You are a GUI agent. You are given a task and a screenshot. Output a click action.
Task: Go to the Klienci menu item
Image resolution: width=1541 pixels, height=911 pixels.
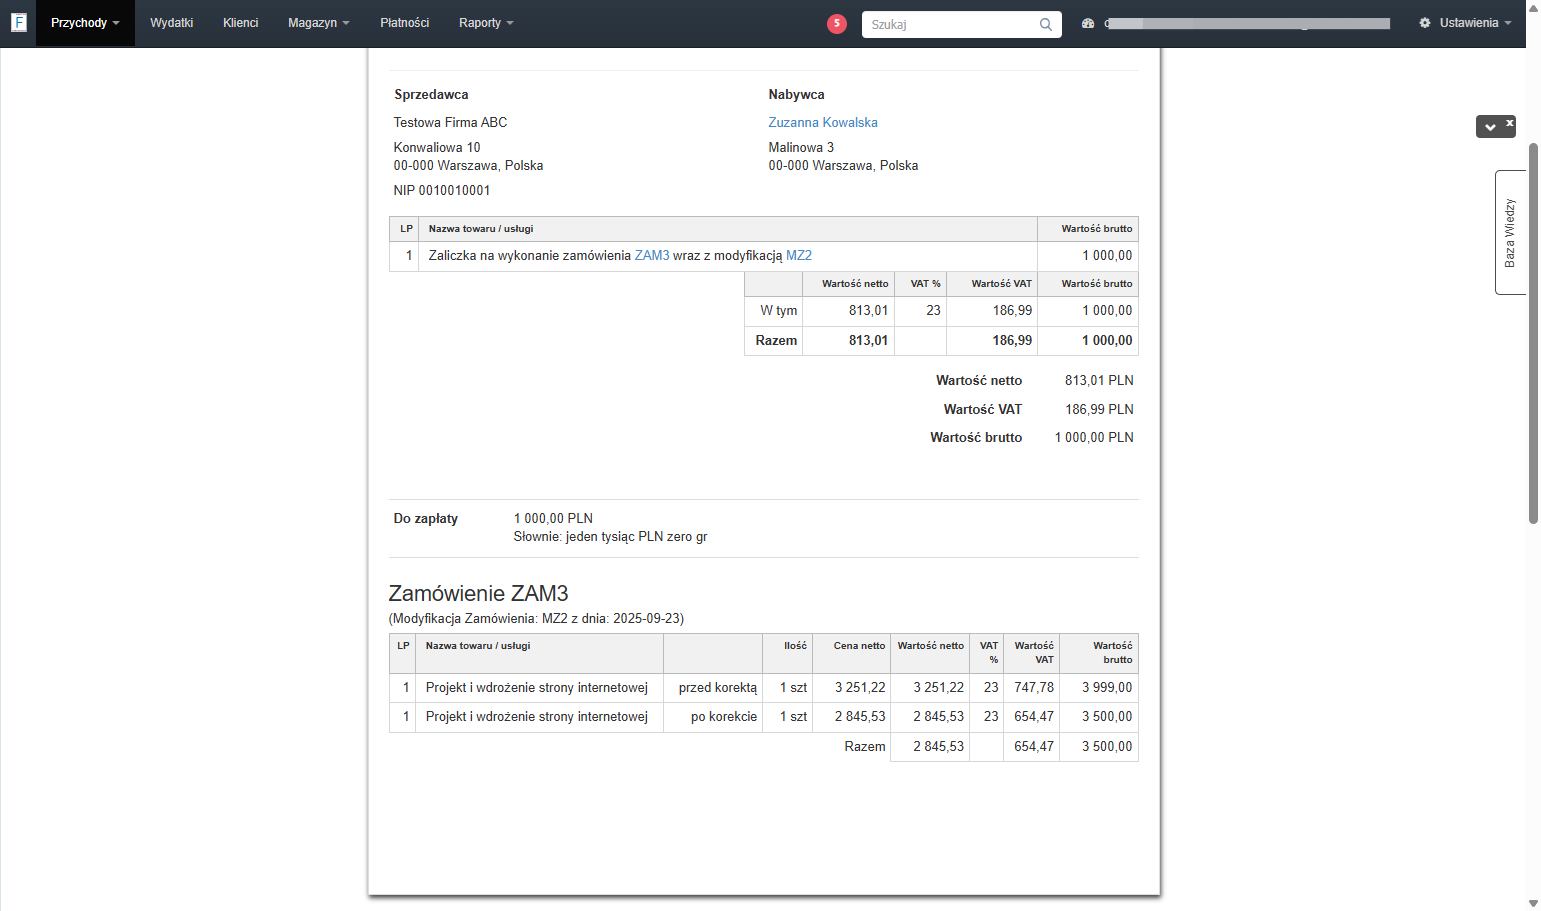(241, 23)
